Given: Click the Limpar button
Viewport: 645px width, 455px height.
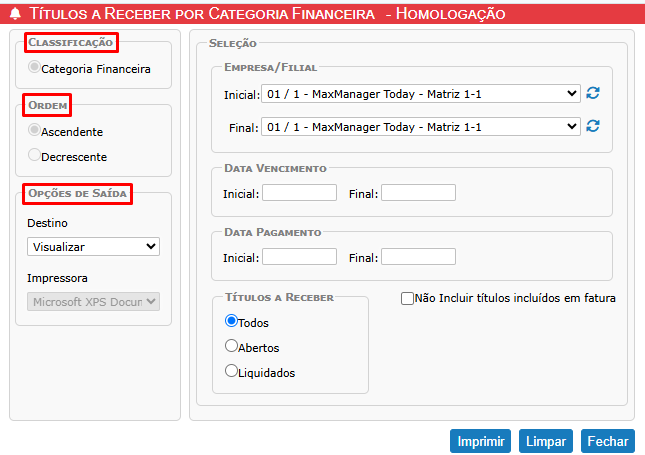Looking at the screenshot, I should [x=546, y=441].
